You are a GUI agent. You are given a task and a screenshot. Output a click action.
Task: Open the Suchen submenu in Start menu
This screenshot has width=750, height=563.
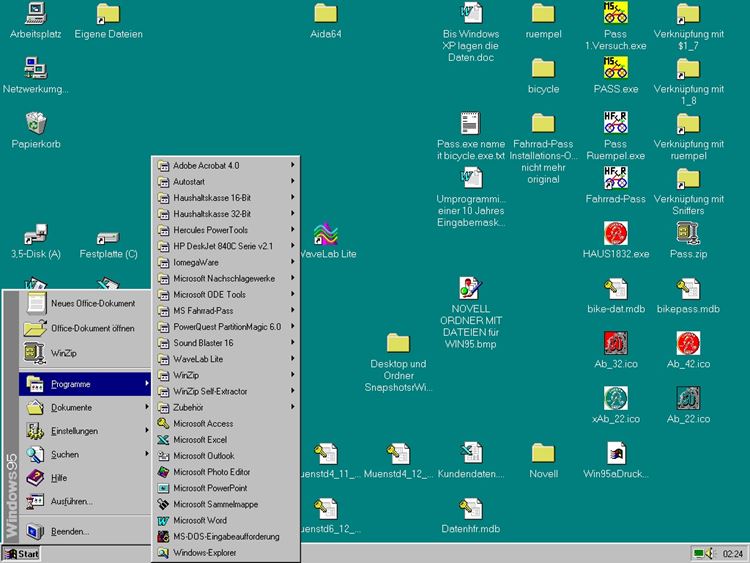pyautogui.click(x=85, y=454)
